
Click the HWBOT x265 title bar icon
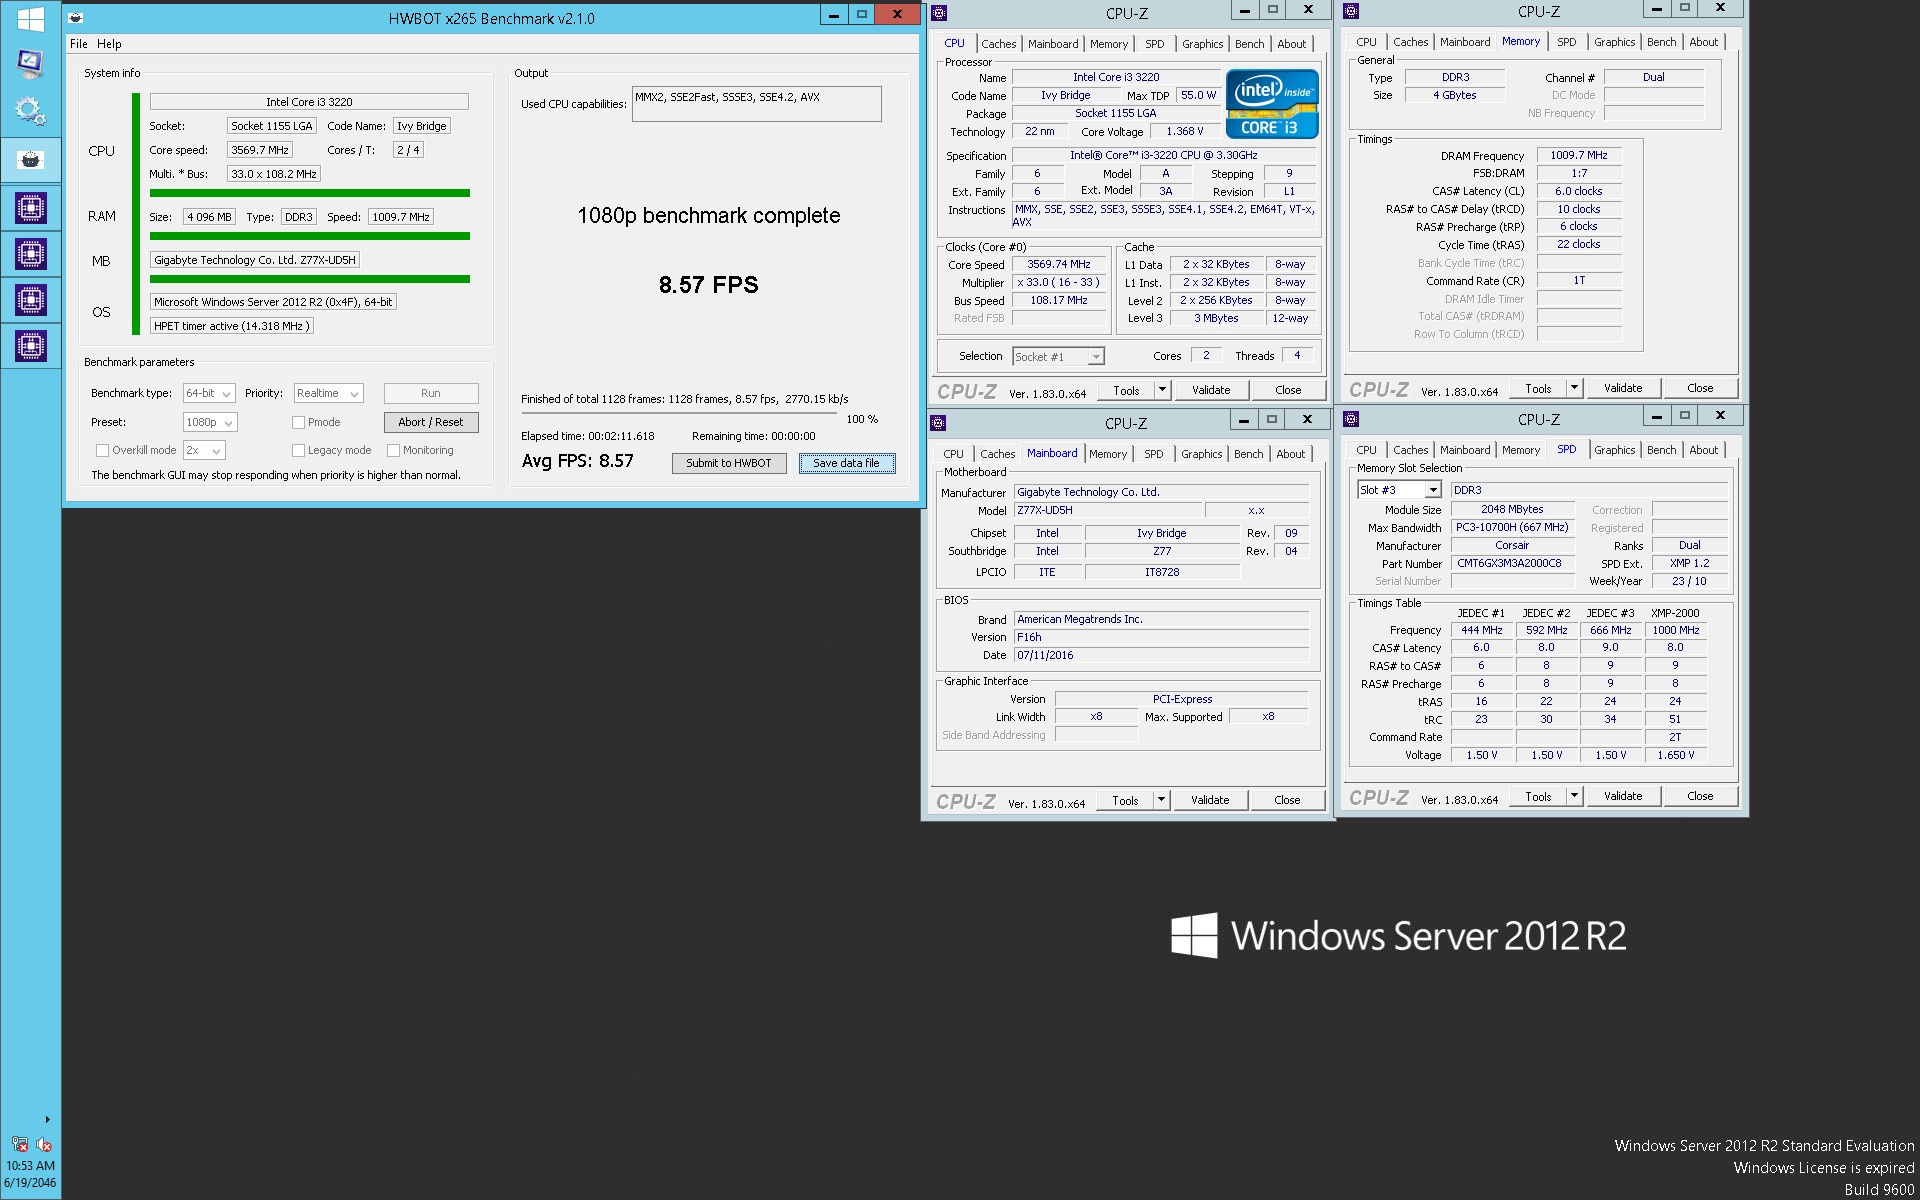(x=75, y=17)
